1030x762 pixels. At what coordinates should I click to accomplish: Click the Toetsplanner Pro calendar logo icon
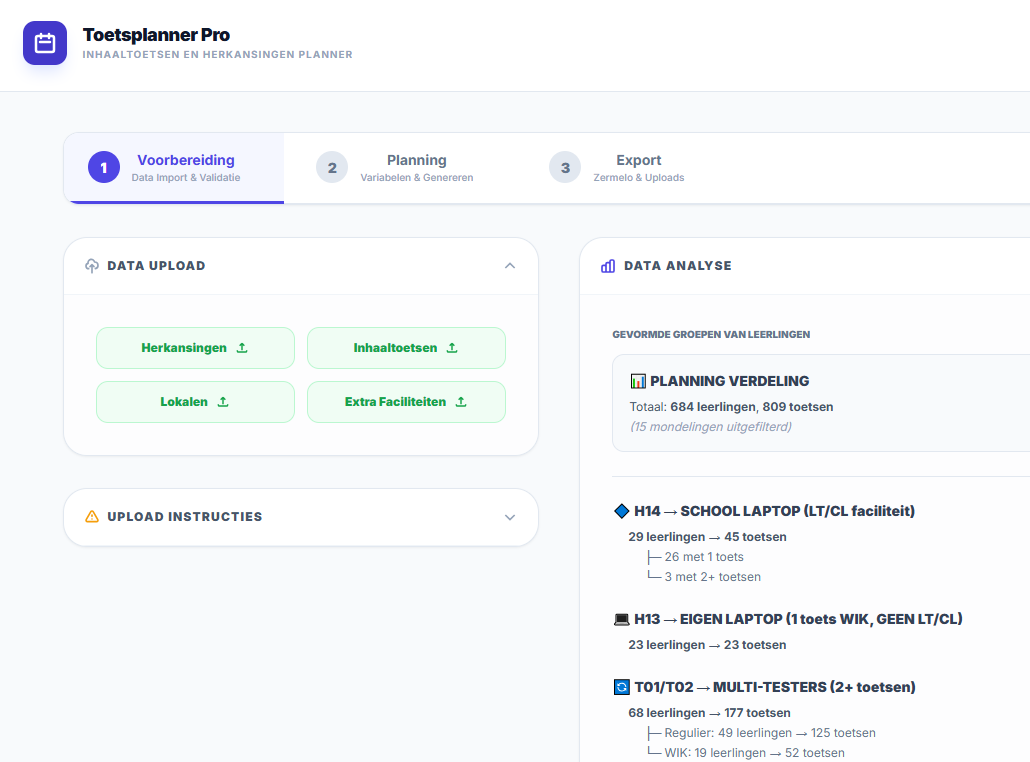[45, 43]
